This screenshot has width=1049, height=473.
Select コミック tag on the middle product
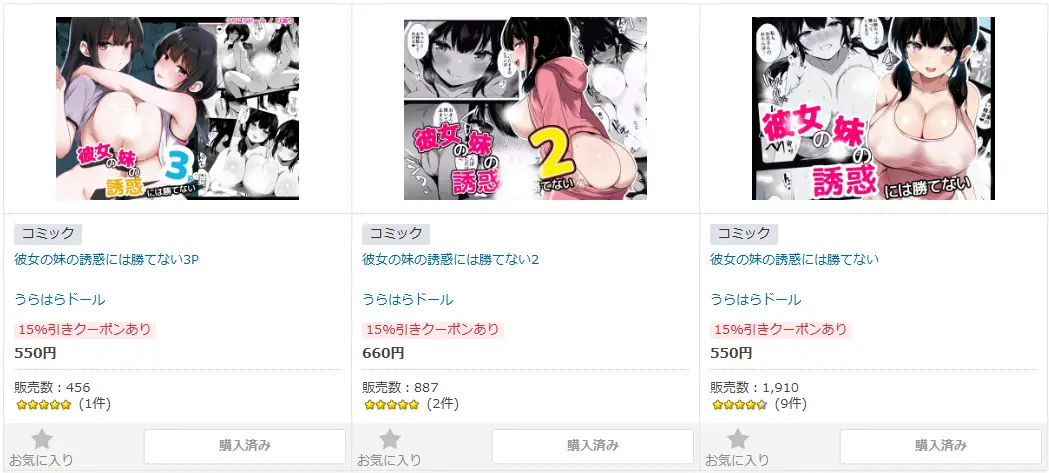click(x=395, y=233)
